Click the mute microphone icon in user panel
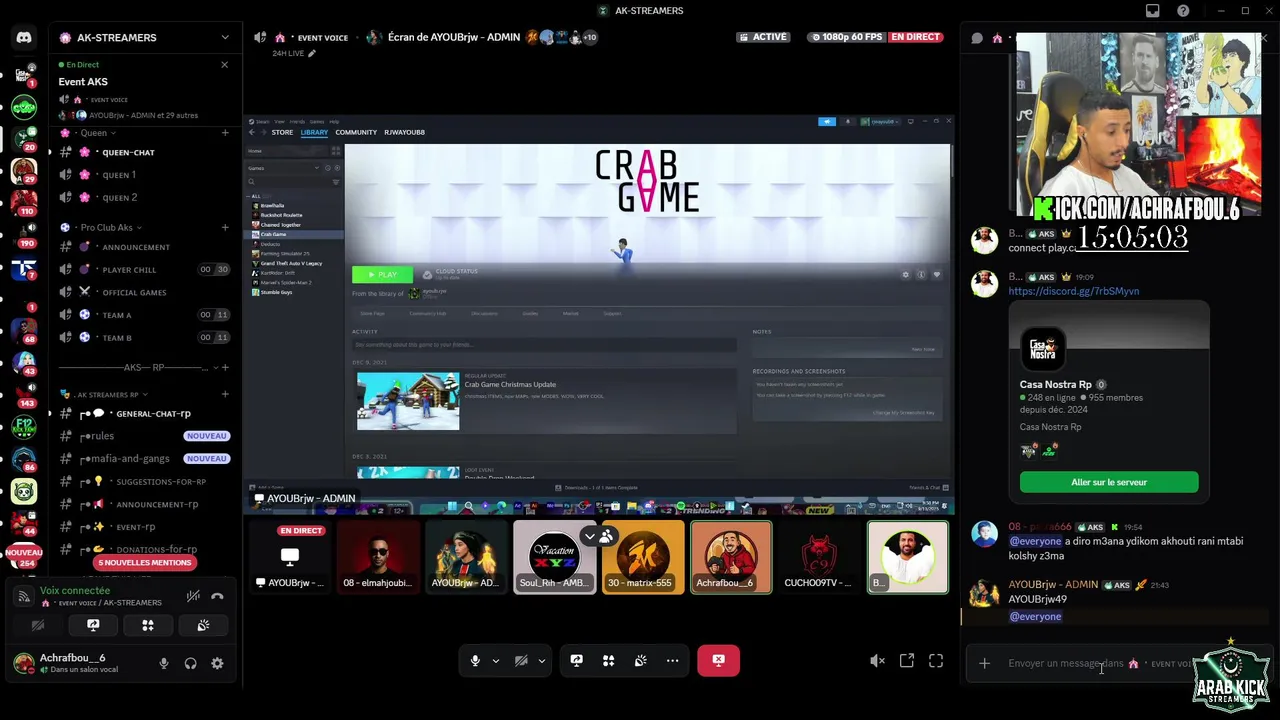1280x720 pixels. [164, 663]
